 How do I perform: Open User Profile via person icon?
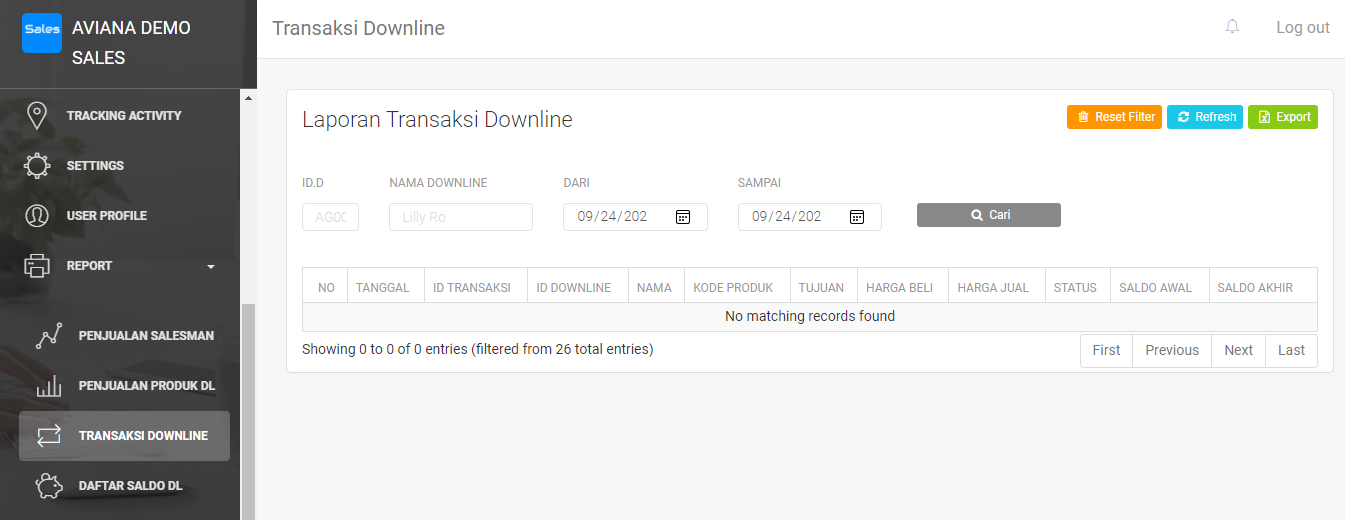pyautogui.click(x=37, y=216)
